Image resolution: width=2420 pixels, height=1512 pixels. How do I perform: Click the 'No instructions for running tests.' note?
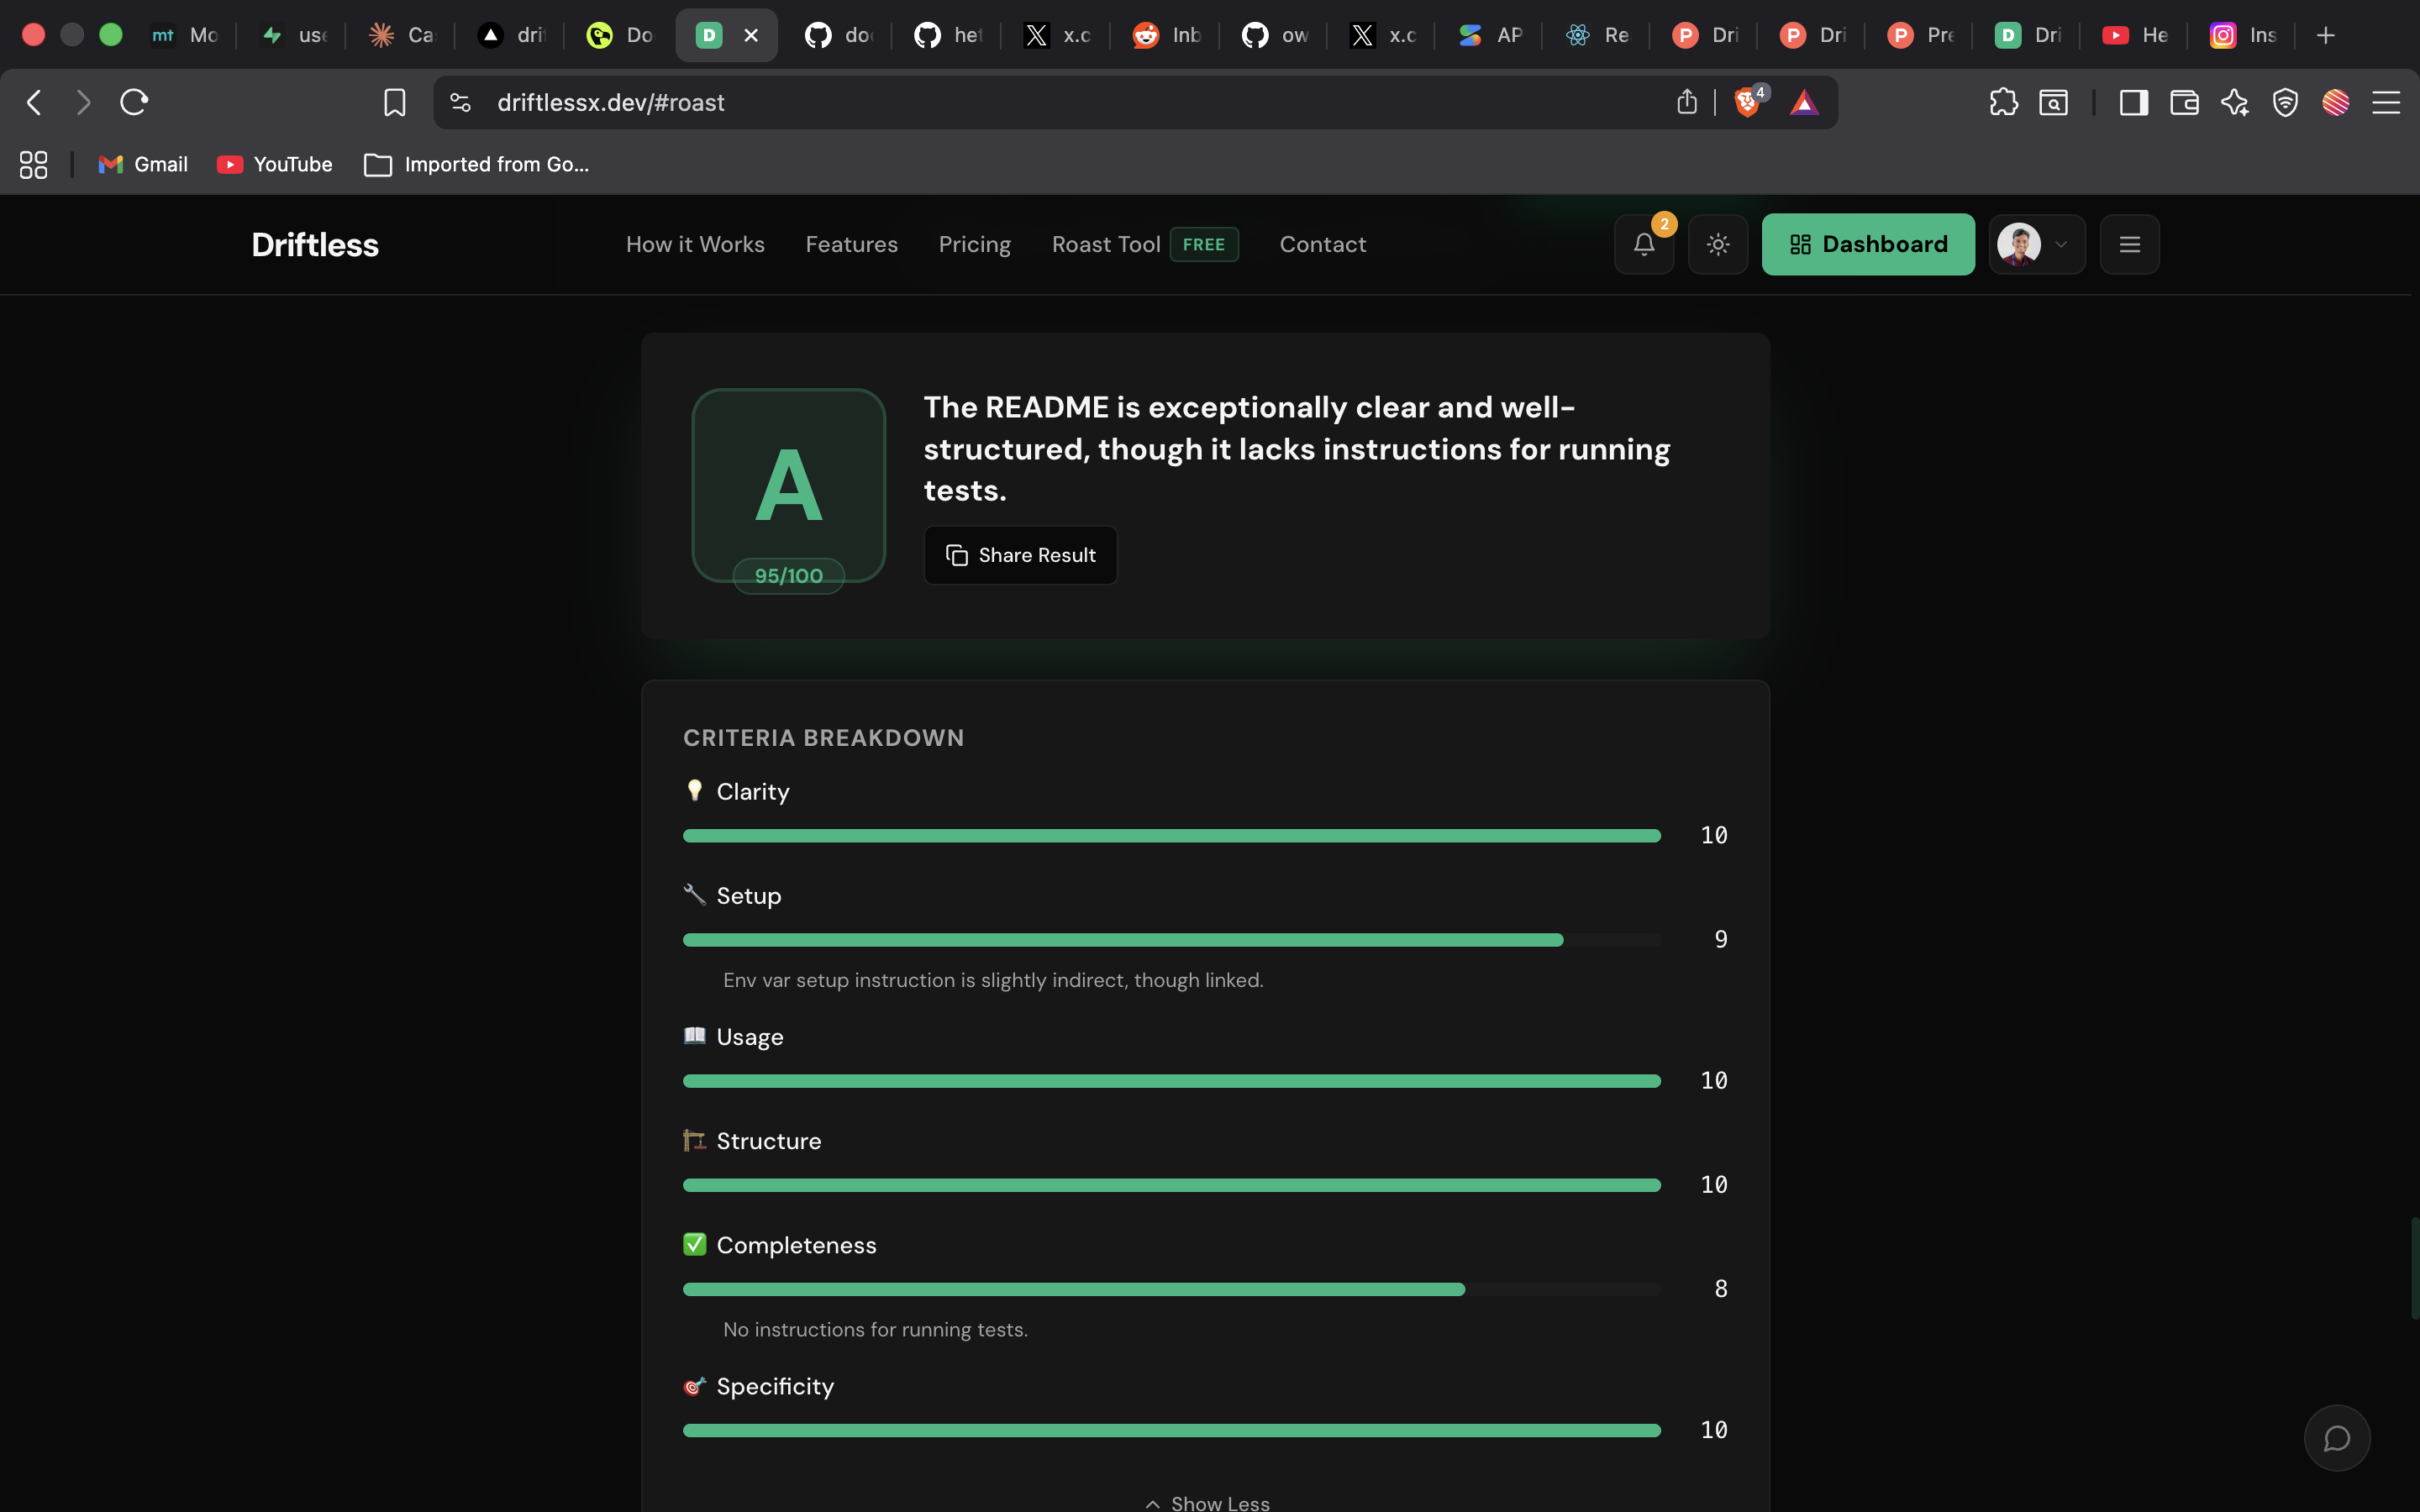(875, 1330)
